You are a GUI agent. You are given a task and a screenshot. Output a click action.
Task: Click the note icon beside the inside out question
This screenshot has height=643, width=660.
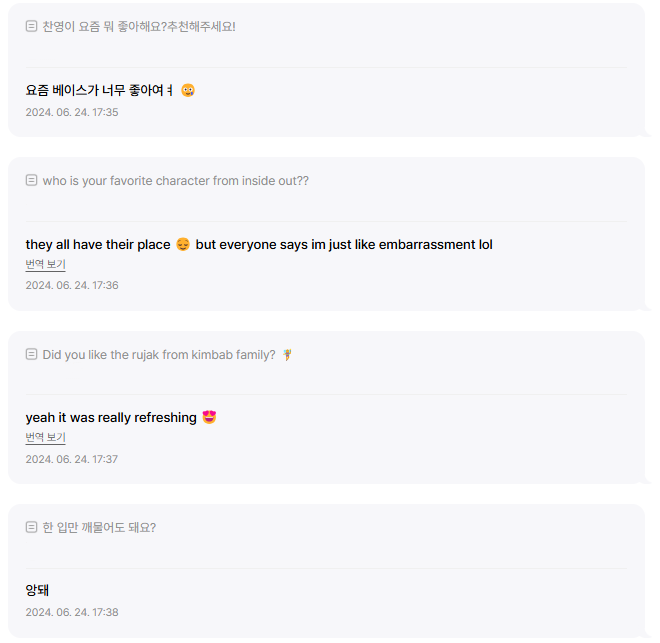coord(31,180)
